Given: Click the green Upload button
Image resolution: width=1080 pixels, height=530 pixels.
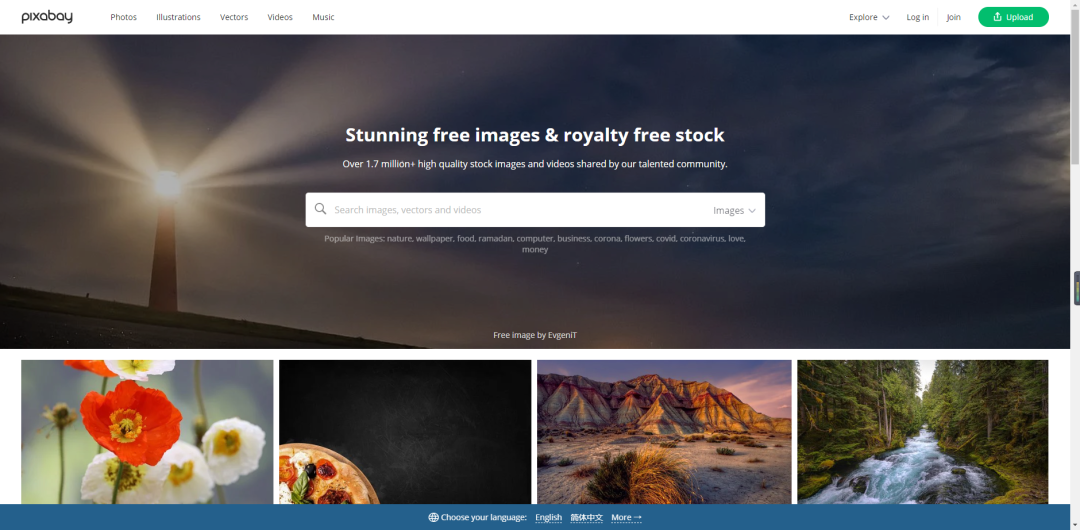Looking at the screenshot, I should 1013,17.
